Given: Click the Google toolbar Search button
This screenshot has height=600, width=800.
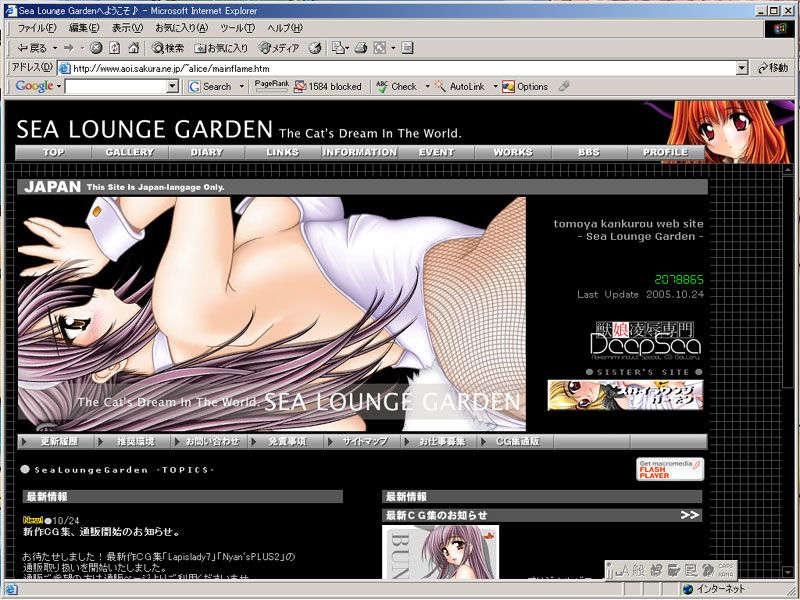Looking at the screenshot, I should [210, 87].
